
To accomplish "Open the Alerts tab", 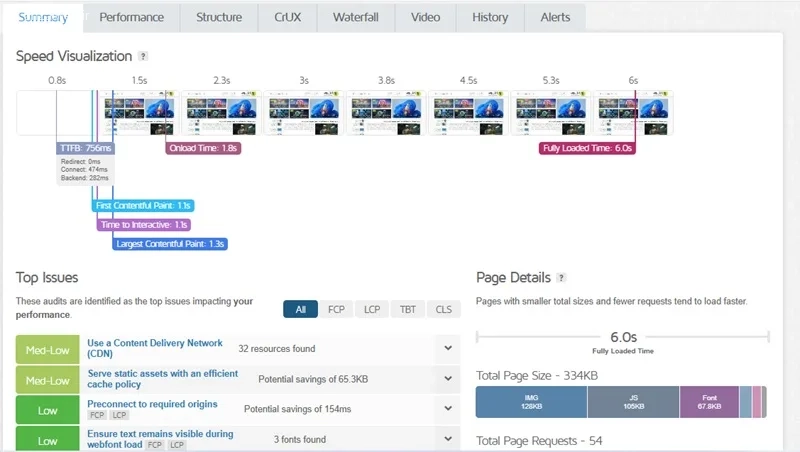I will click(x=555, y=17).
